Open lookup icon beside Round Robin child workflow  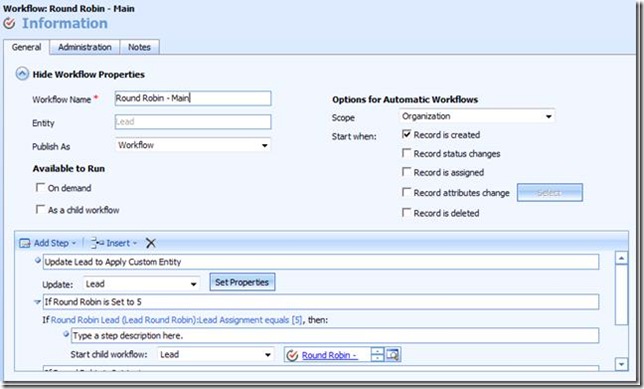(393, 354)
